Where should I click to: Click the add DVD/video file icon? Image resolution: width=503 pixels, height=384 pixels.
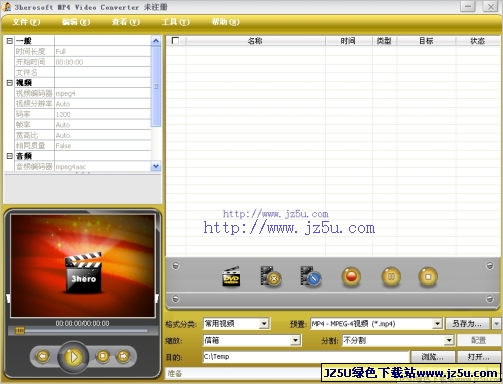[231, 277]
